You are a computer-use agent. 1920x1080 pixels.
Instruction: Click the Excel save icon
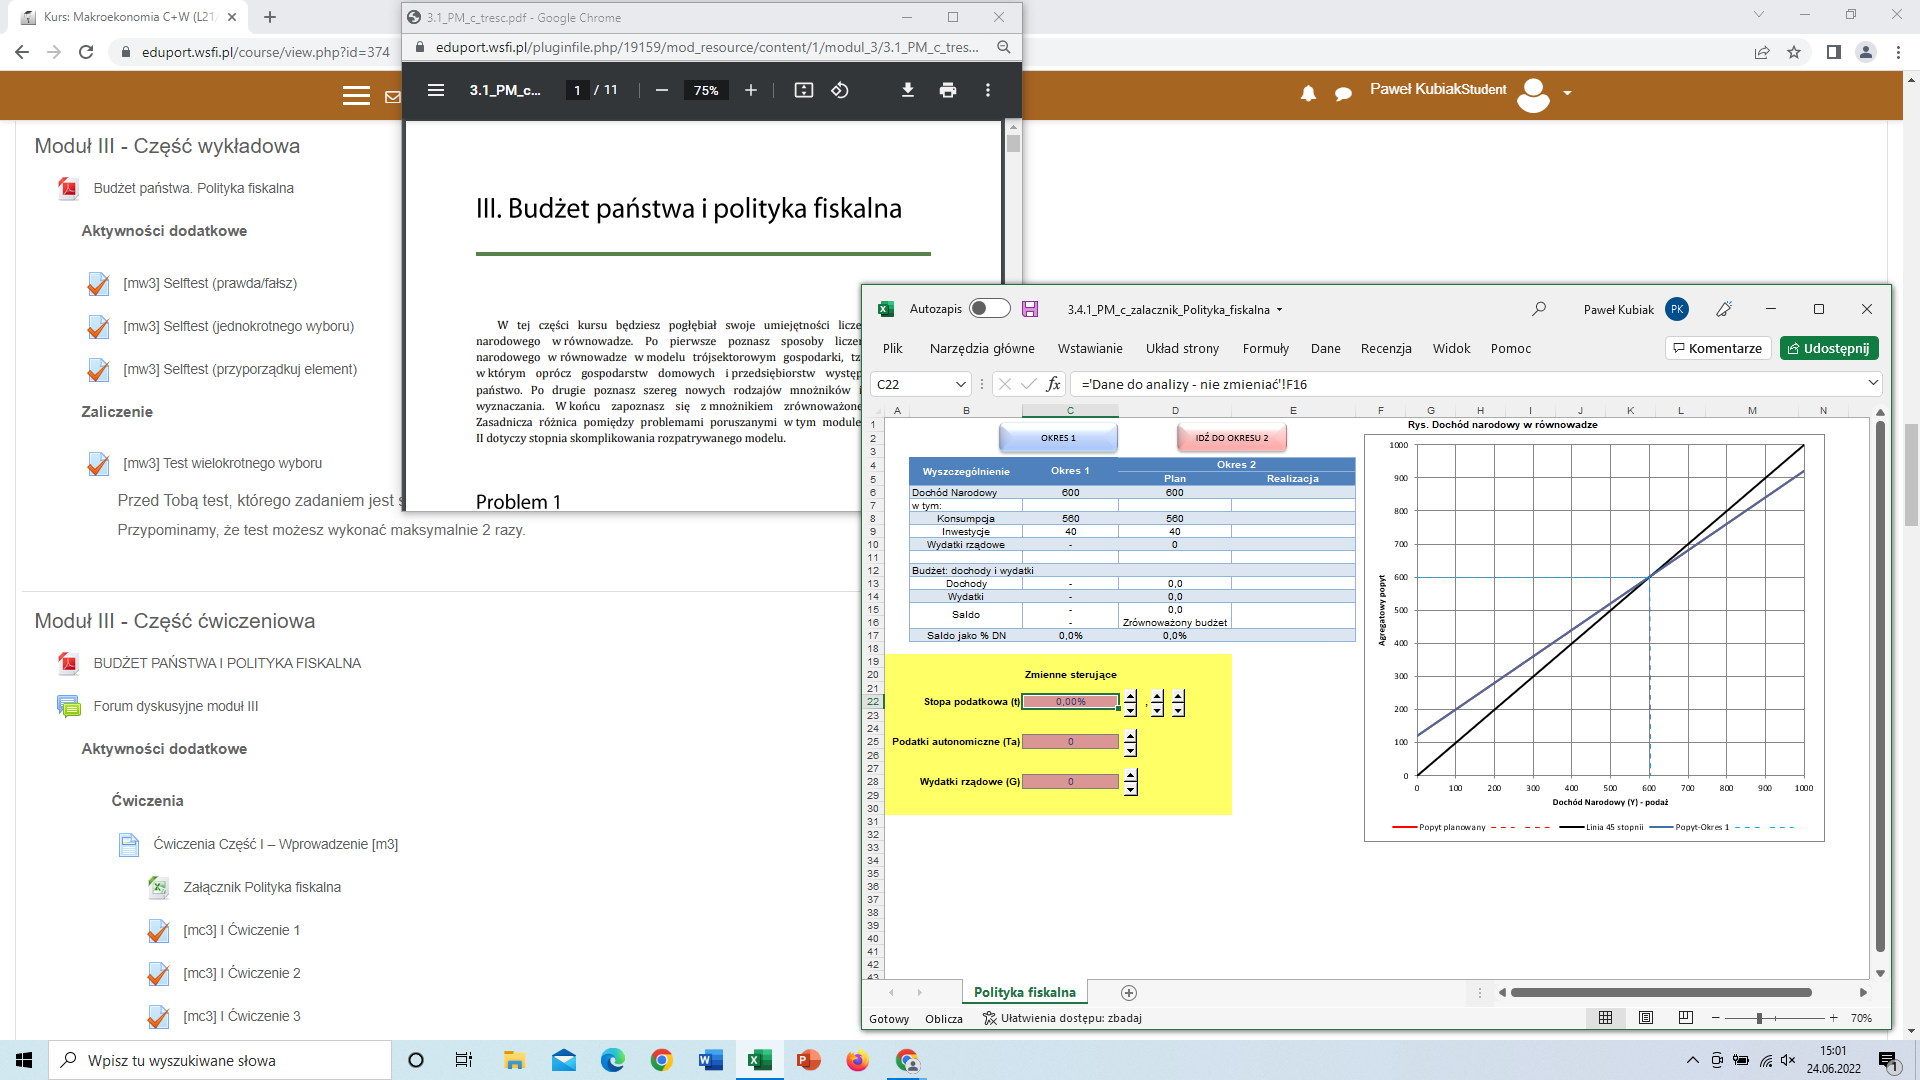click(x=1030, y=309)
